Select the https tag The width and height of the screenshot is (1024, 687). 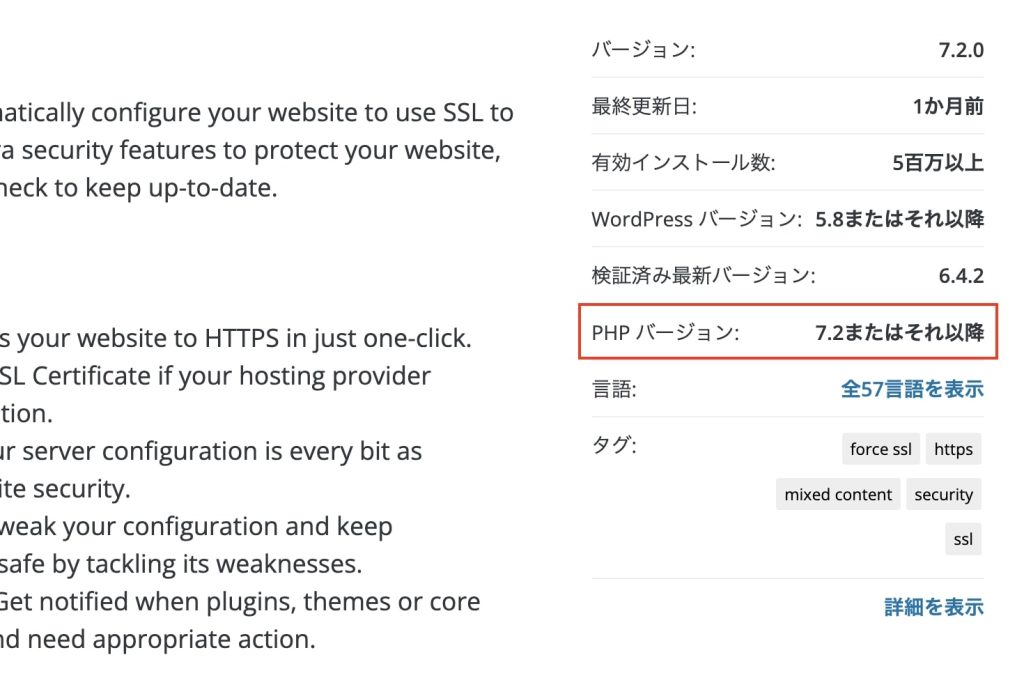(x=953, y=449)
